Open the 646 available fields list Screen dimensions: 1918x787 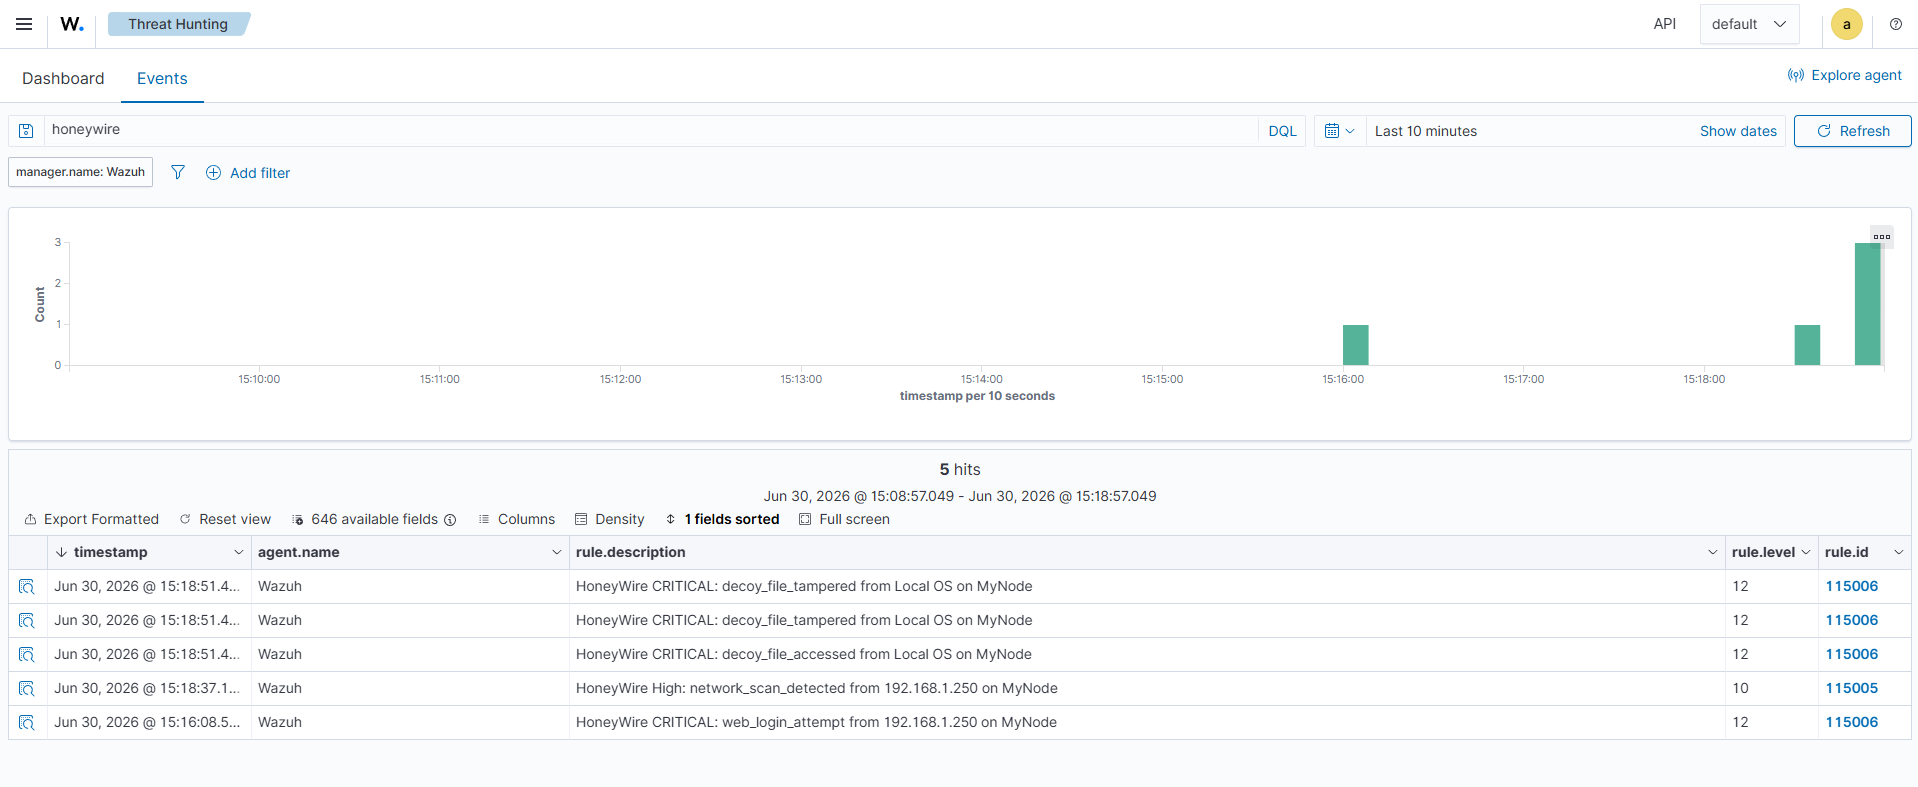tap(365, 519)
